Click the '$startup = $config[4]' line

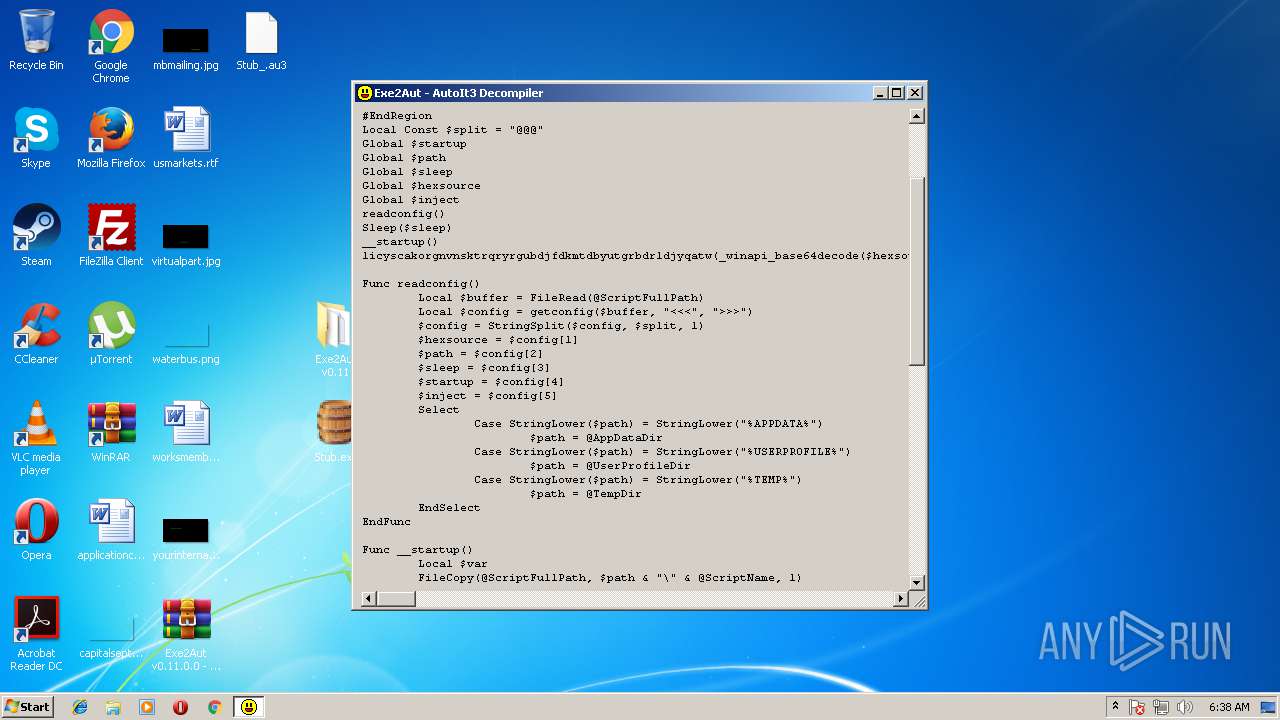pyautogui.click(x=491, y=382)
